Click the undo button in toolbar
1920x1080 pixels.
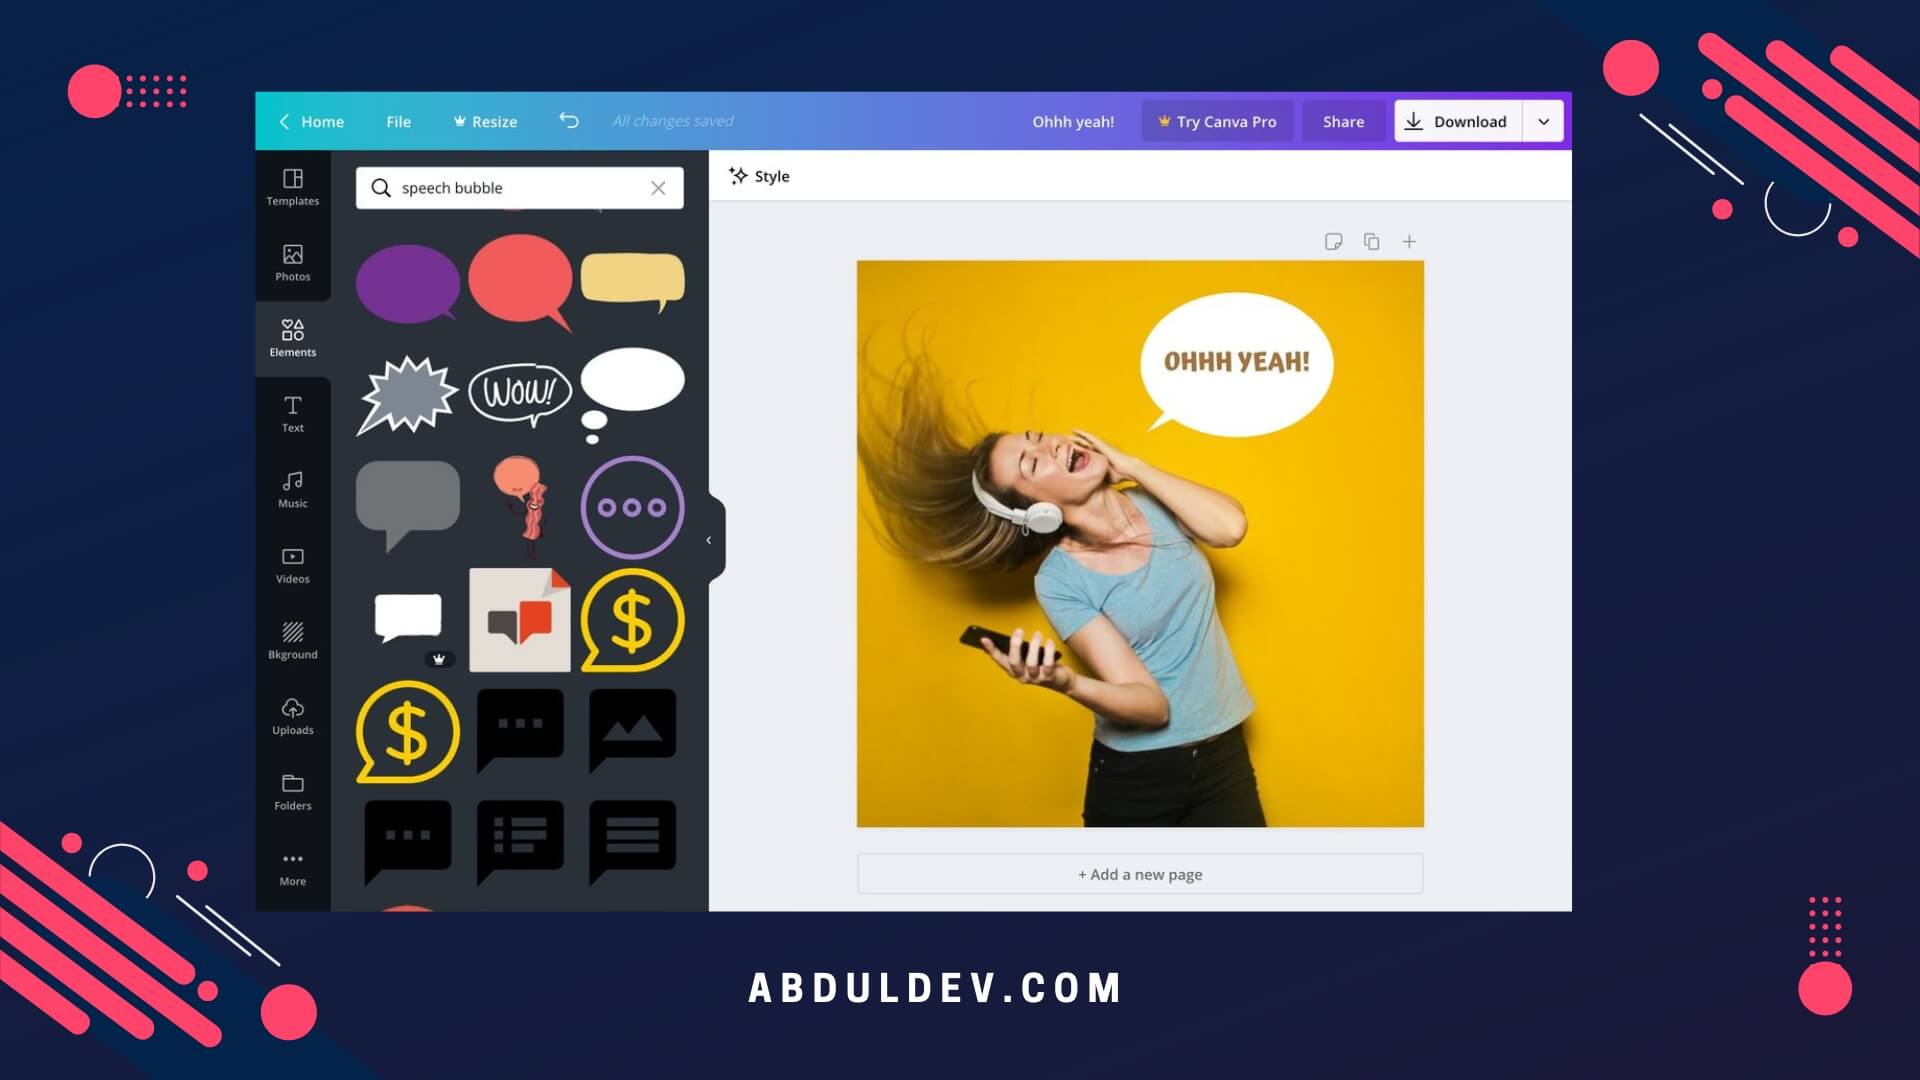pos(568,120)
